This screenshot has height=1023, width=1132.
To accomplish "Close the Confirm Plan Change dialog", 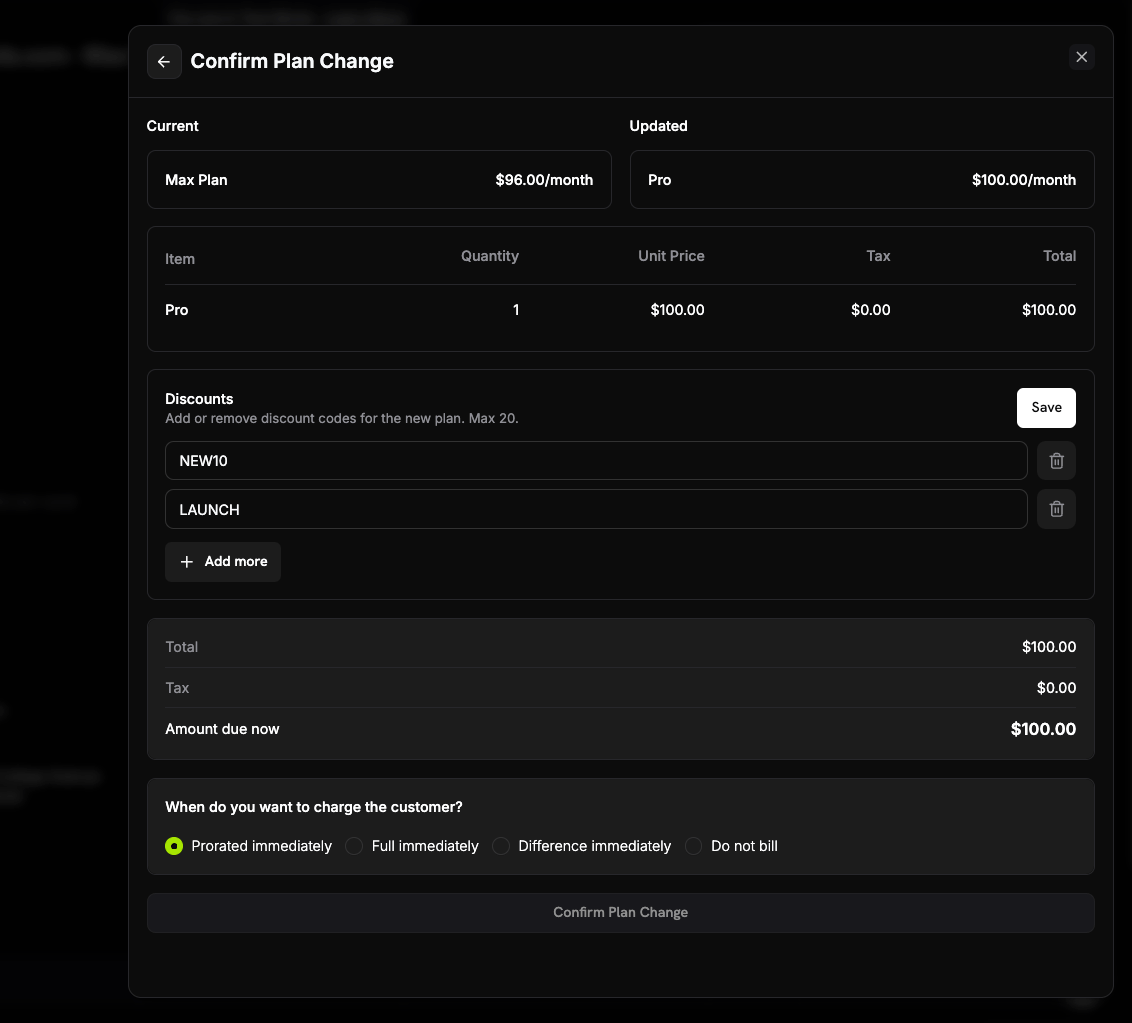I will pos(1081,57).
